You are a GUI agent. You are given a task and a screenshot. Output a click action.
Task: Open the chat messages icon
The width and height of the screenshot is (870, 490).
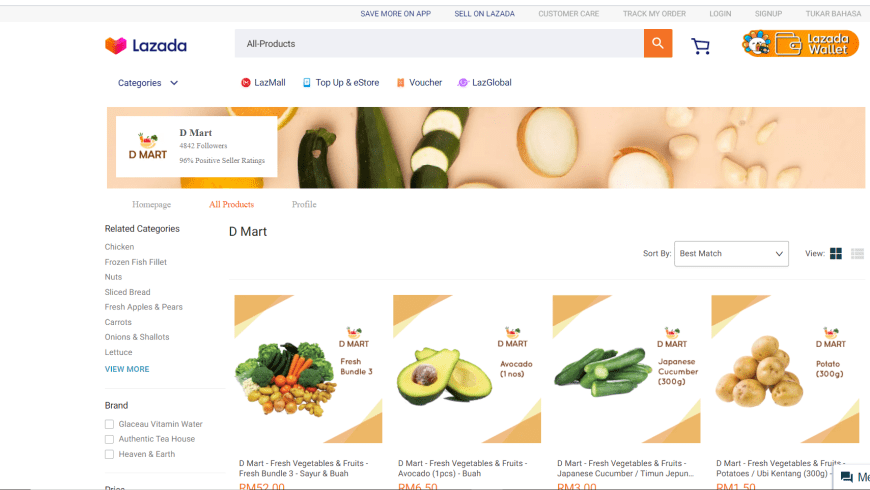(x=847, y=477)
